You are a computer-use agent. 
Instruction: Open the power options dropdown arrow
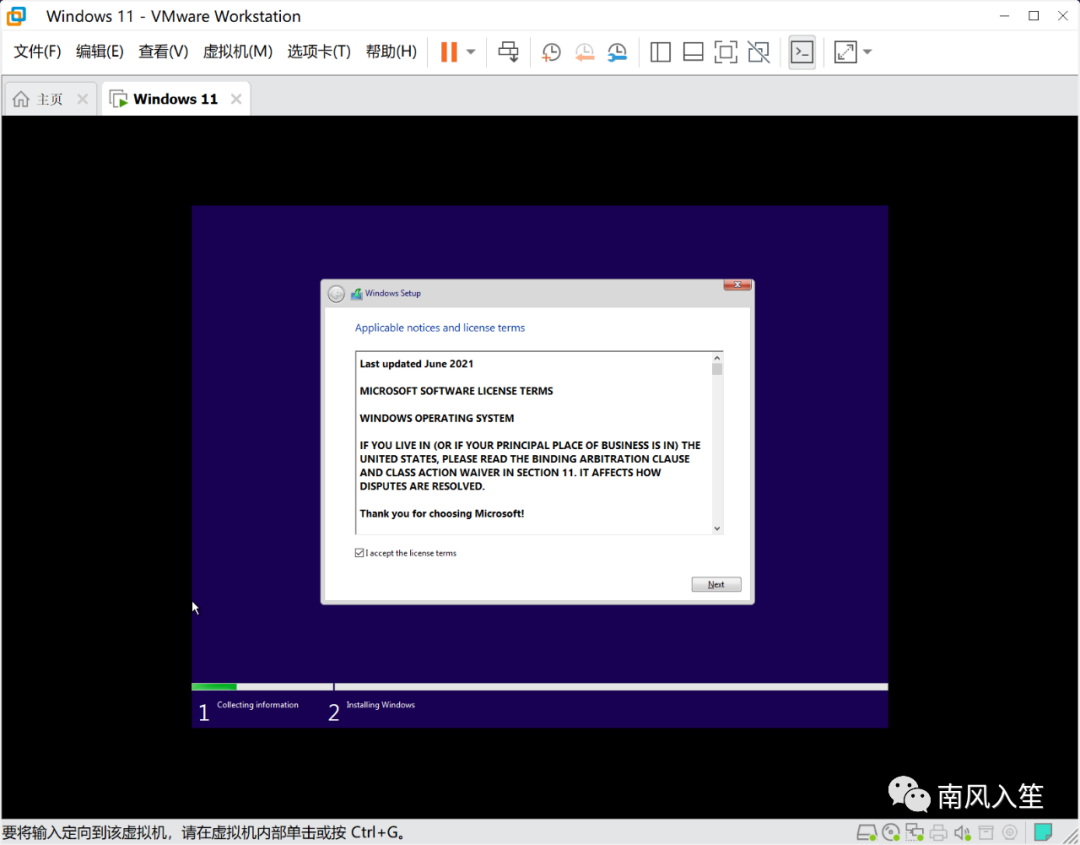tap(471, 52)
